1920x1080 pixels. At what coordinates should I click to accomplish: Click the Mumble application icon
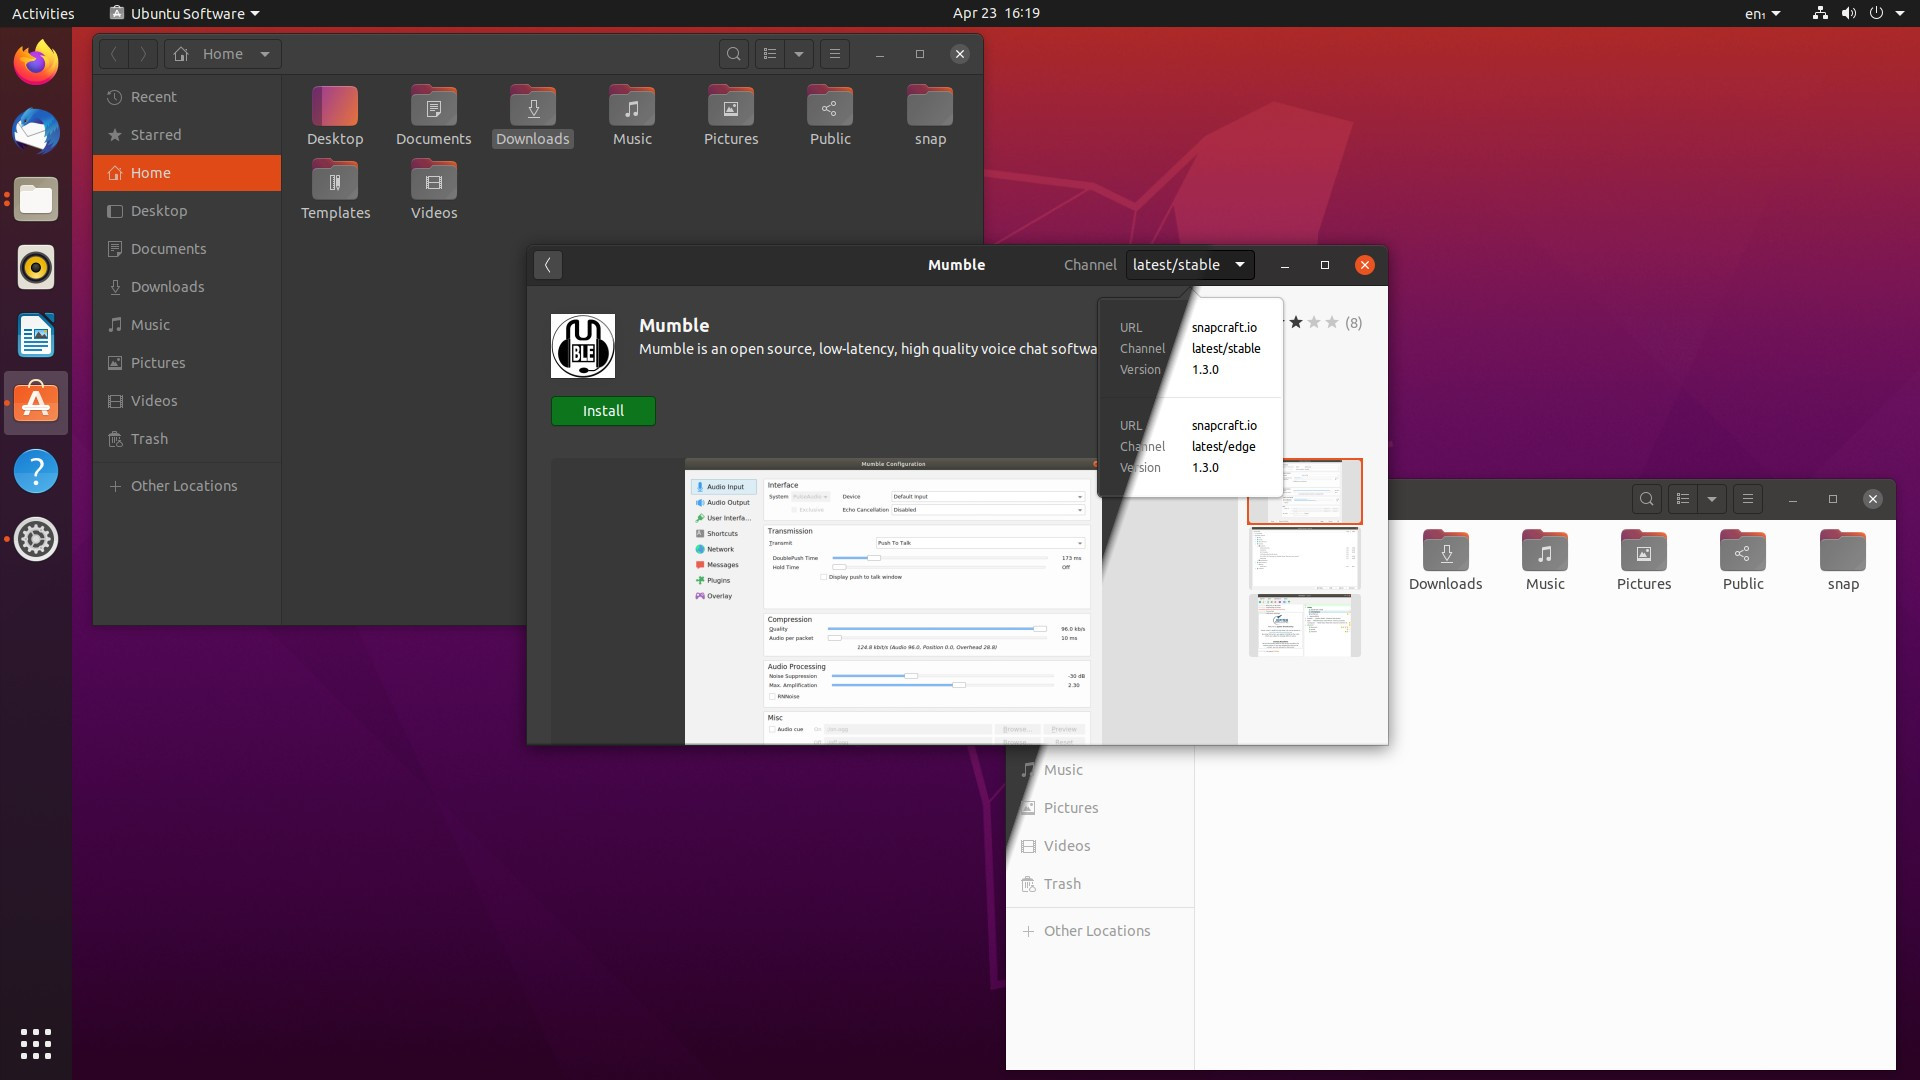point(583,345)
